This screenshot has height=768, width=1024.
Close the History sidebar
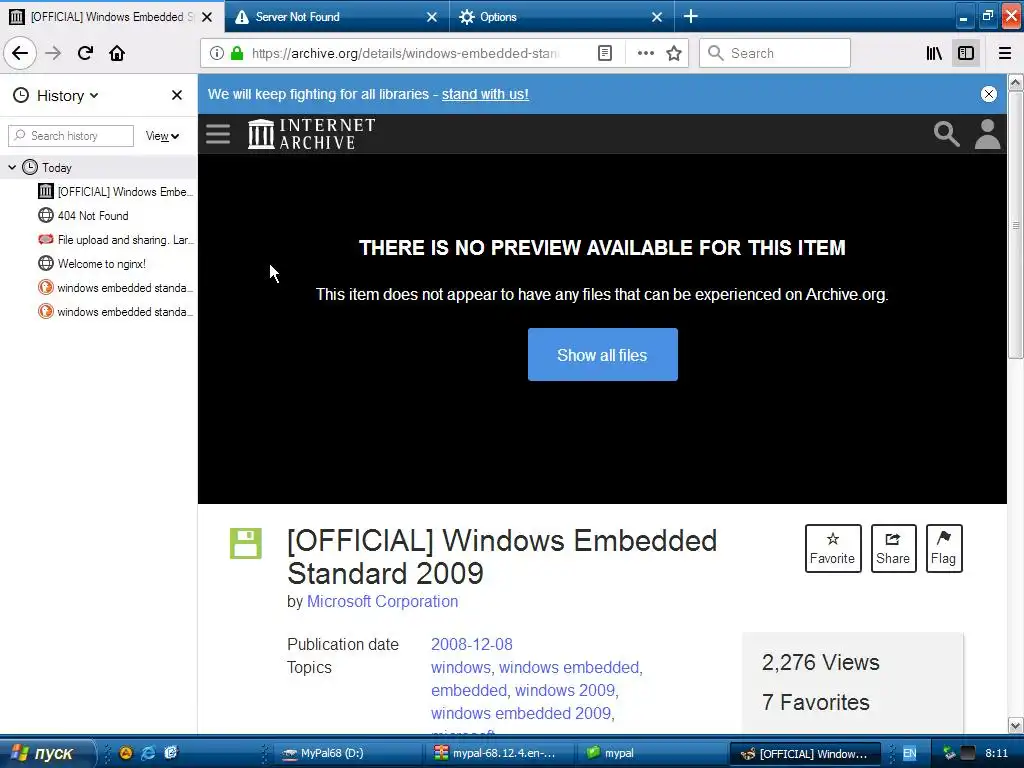coord(176,95)
